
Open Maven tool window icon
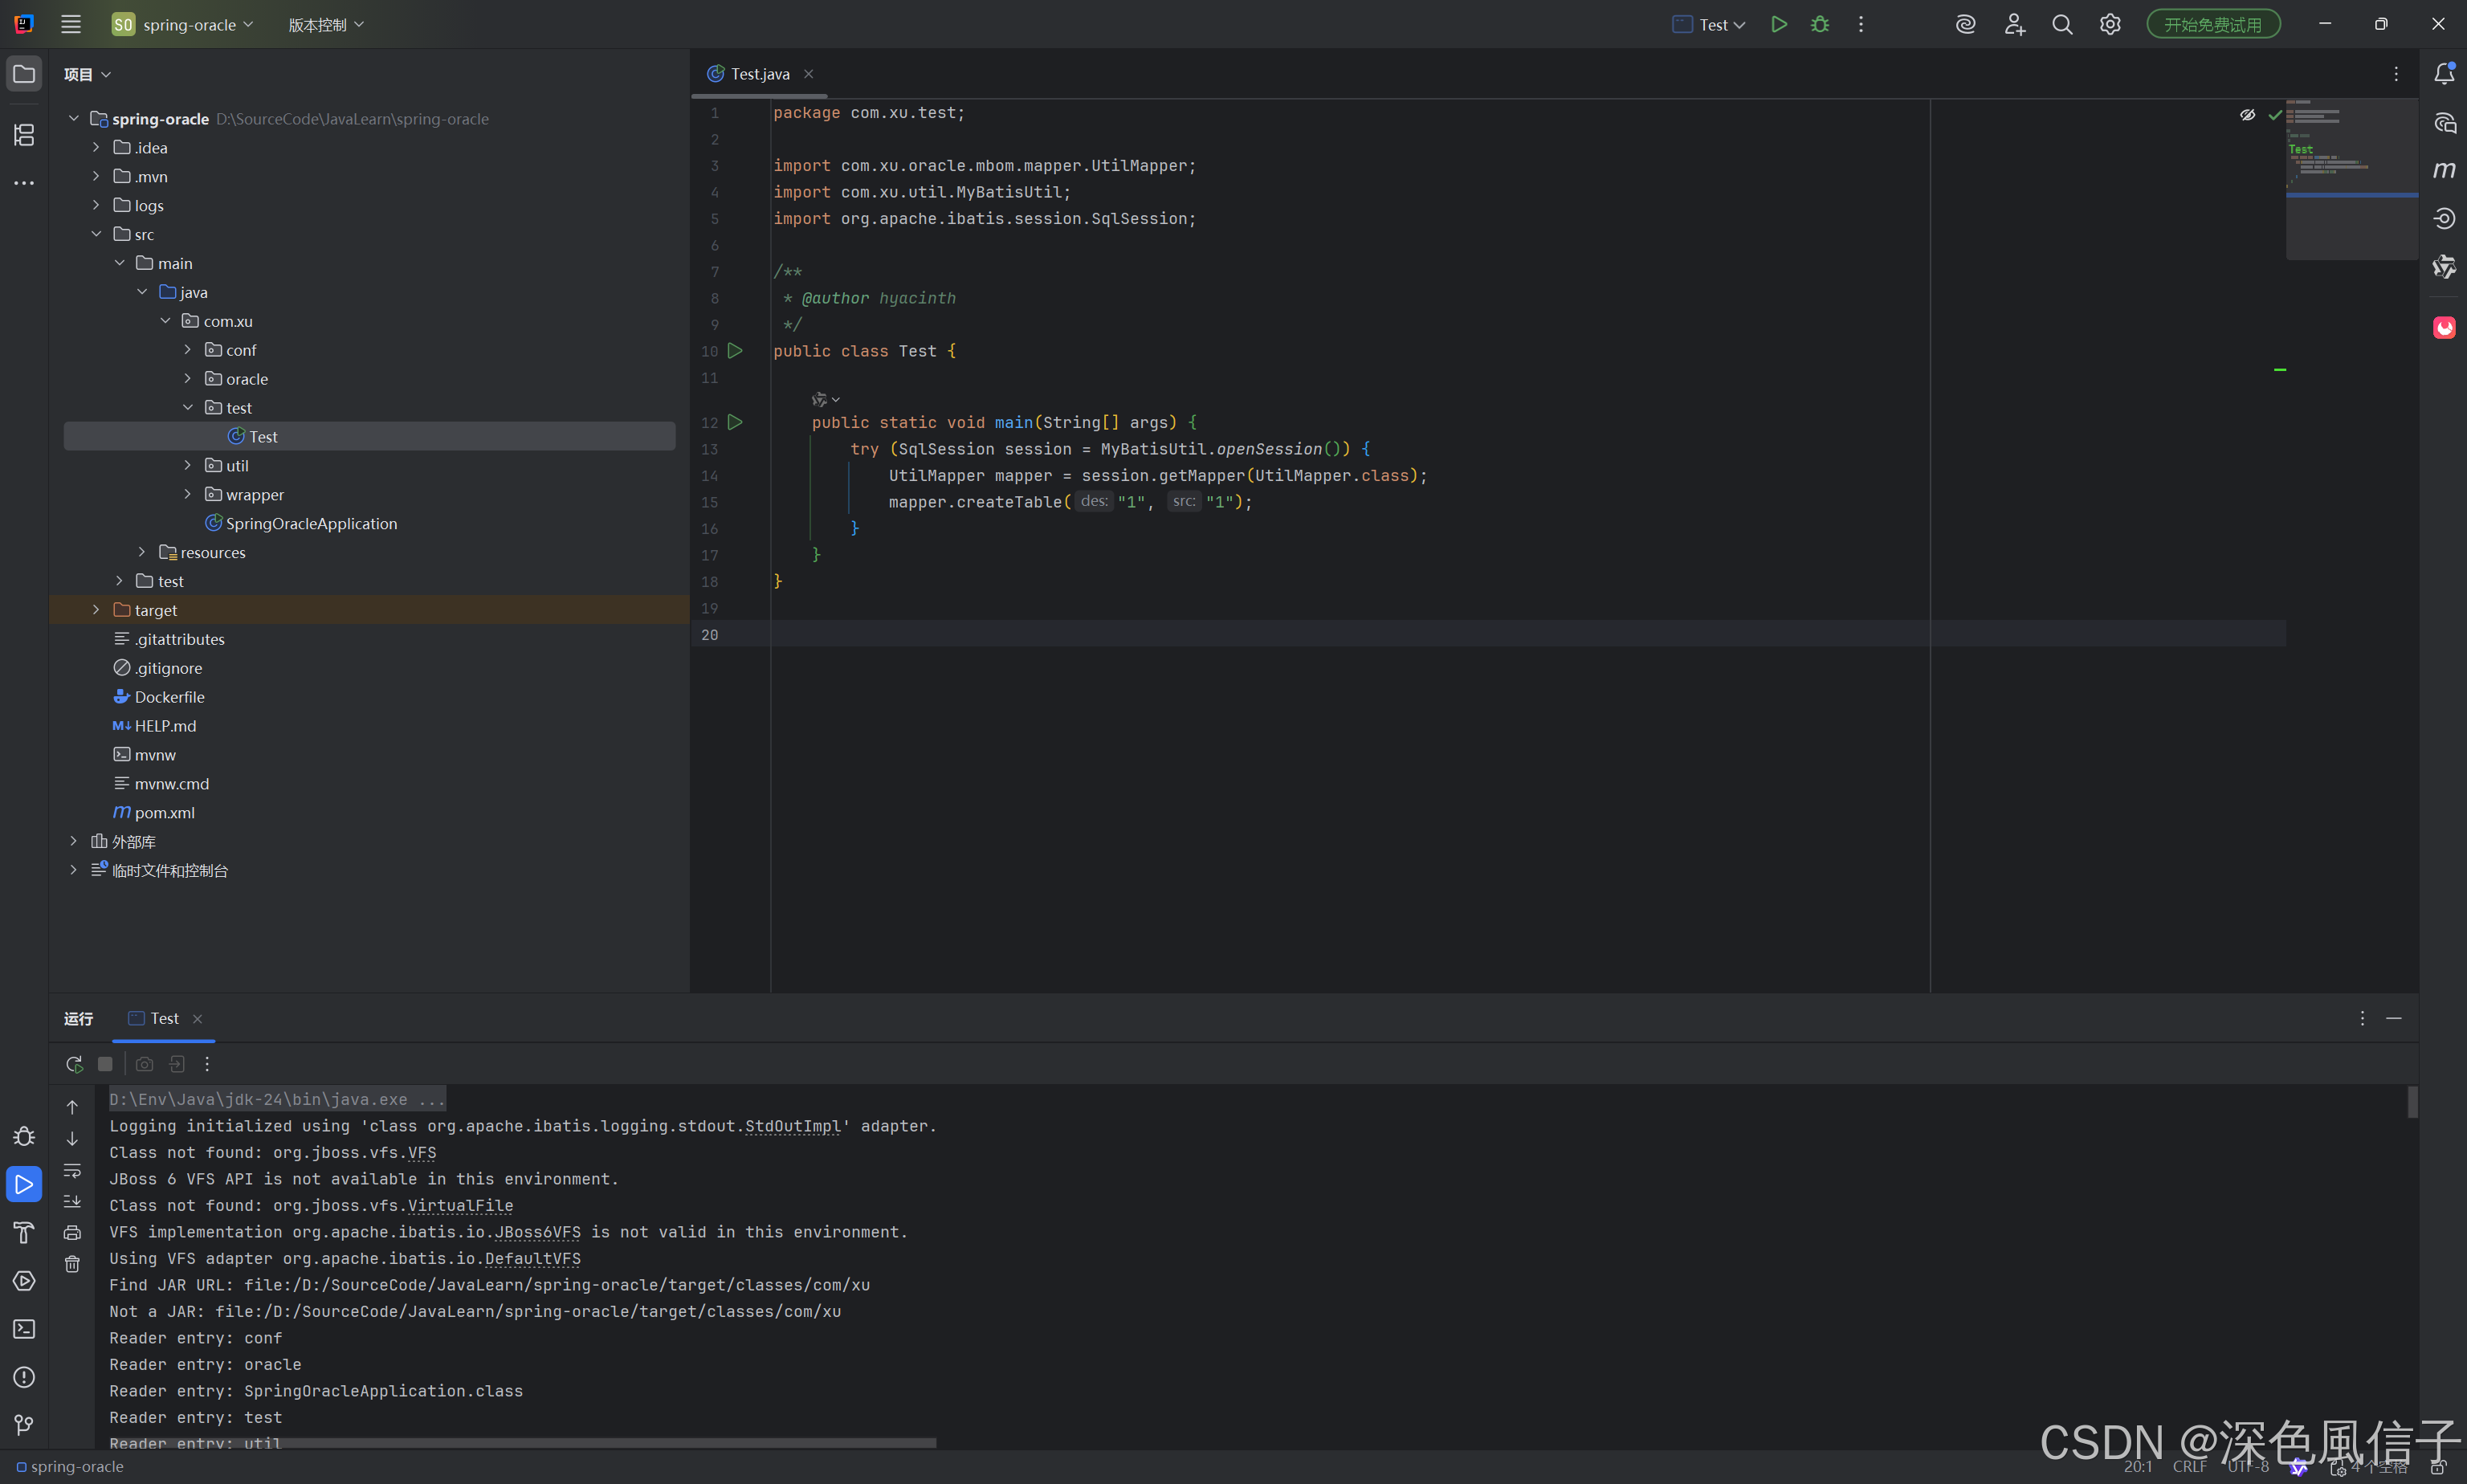click(2444, 170)
